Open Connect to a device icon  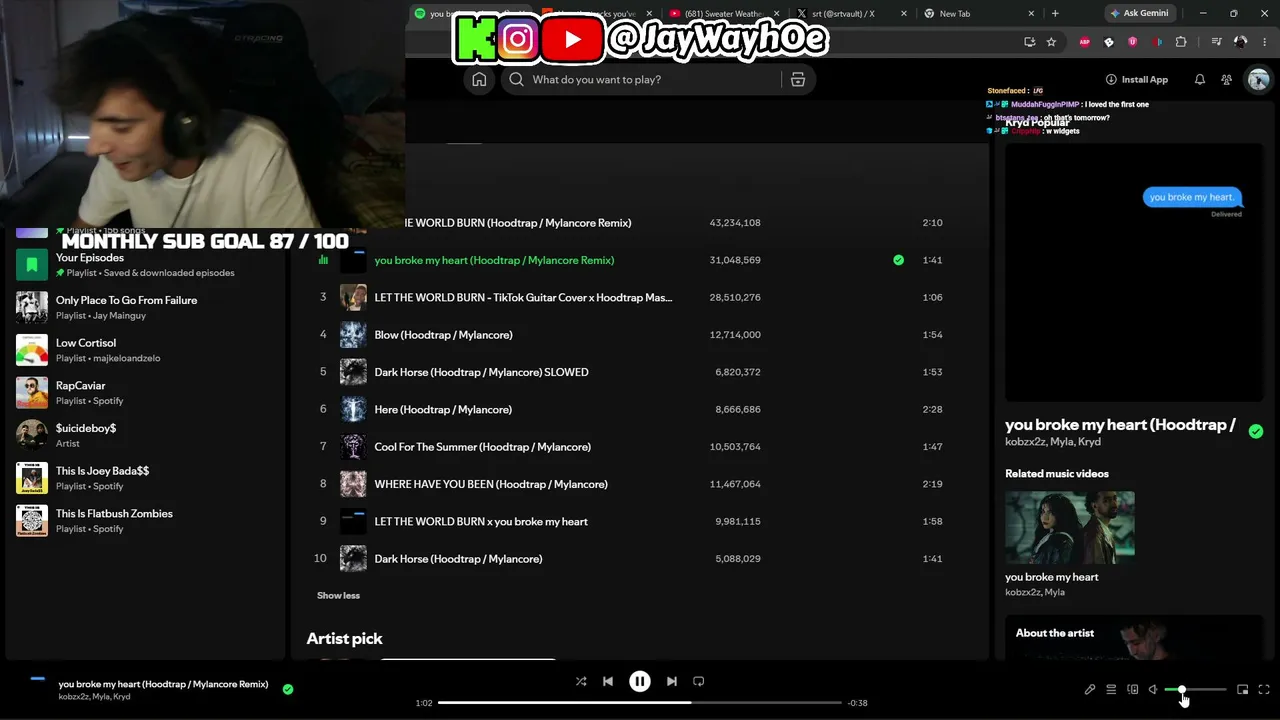coord(1133,690)
